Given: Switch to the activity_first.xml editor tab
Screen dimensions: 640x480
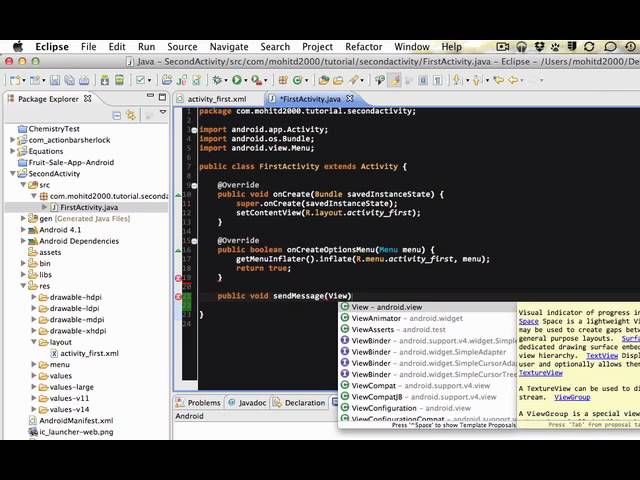Looking at the screenshot, I should 217,99.
